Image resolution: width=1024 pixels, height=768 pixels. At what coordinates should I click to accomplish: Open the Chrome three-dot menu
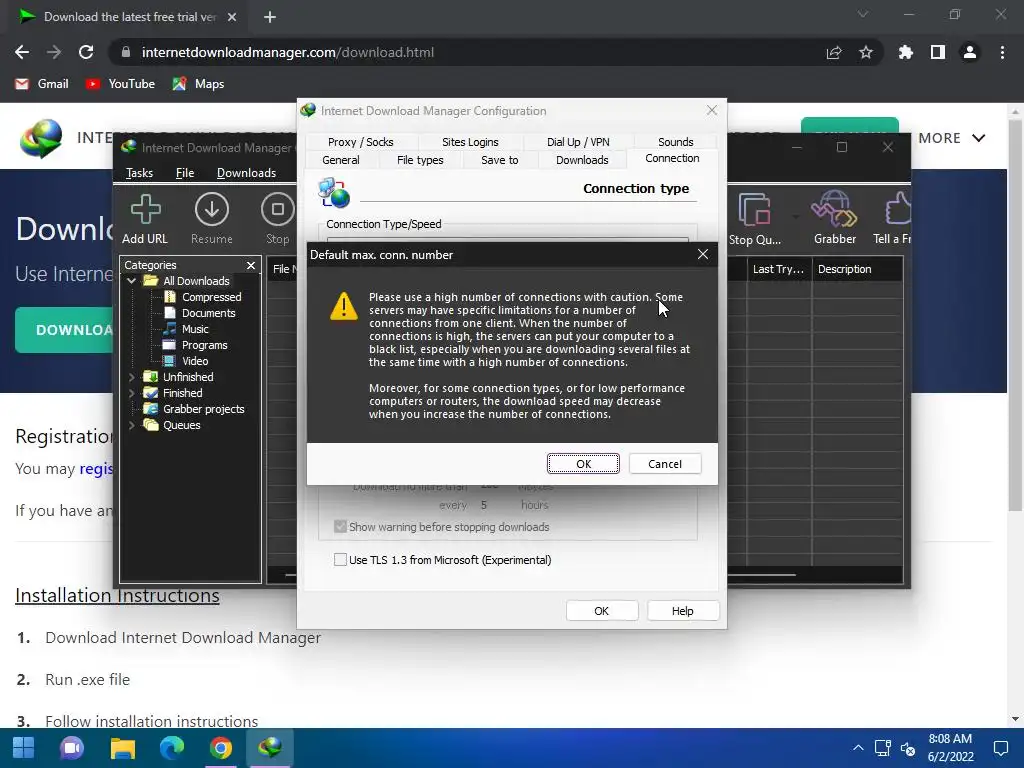click(1002, 52)
